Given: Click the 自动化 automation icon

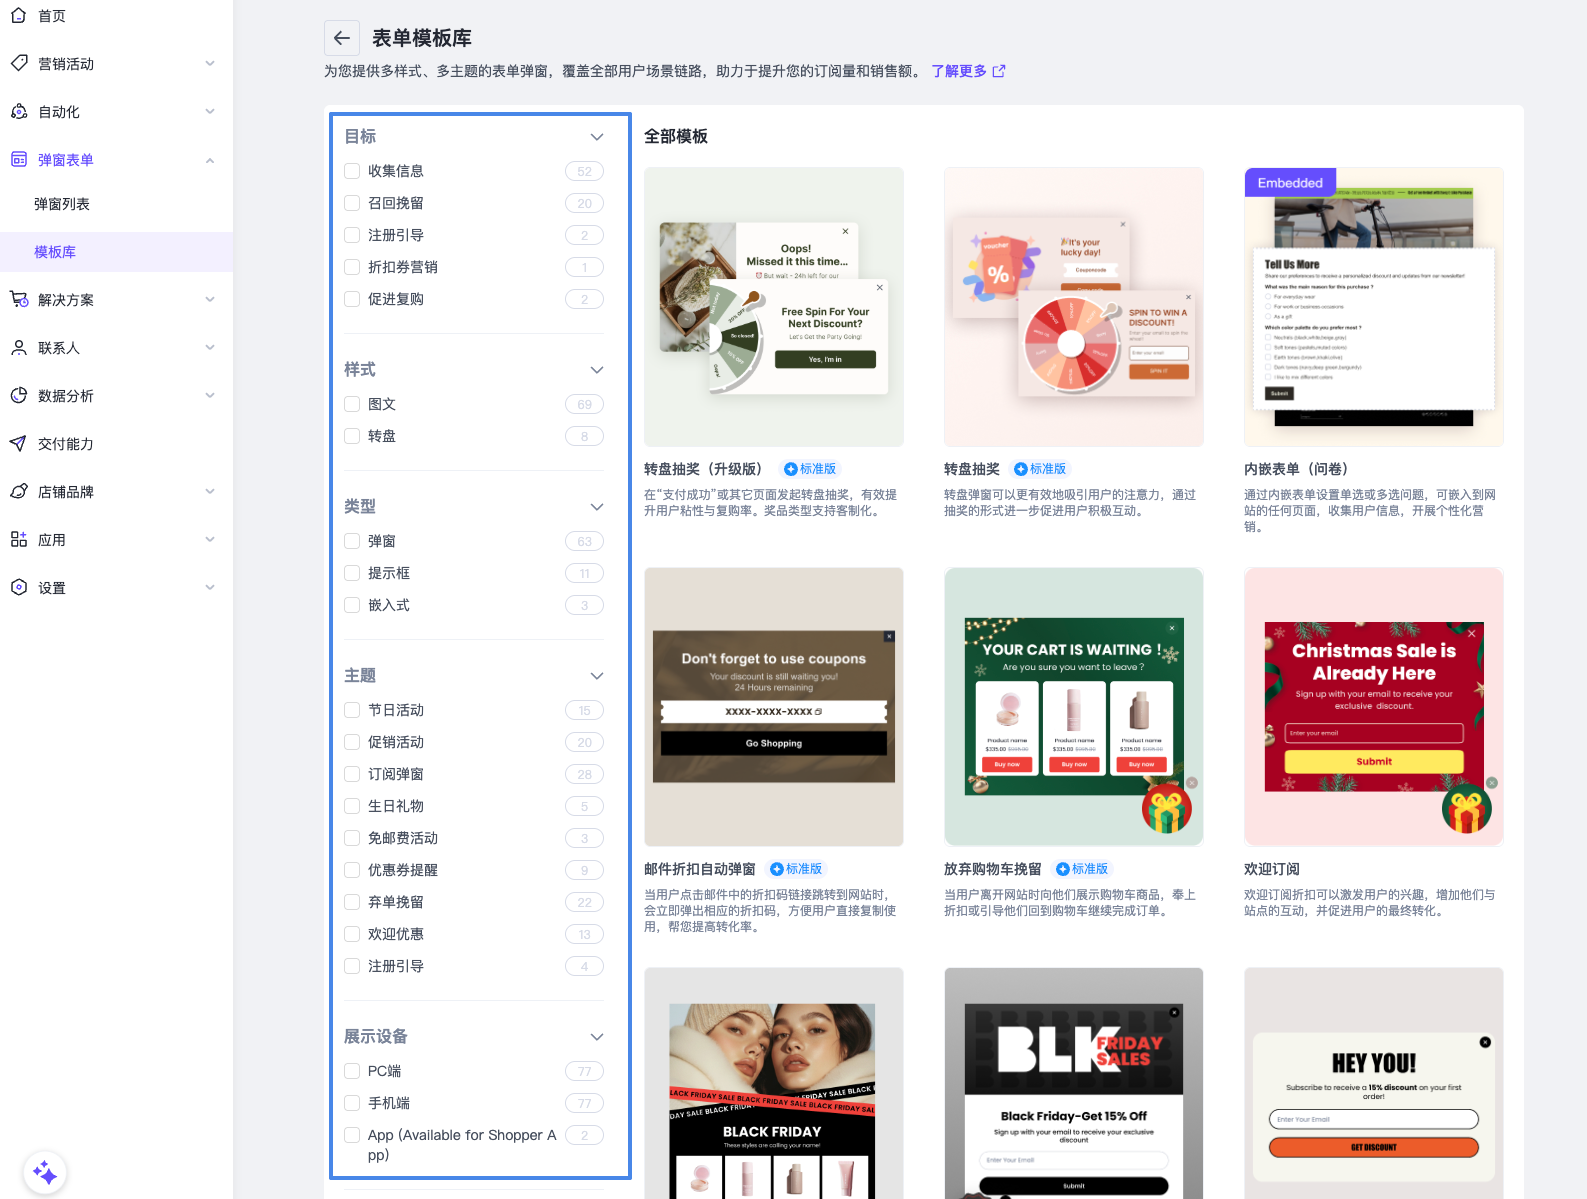Looking at the screenshot, I should (x=19, y=112).
